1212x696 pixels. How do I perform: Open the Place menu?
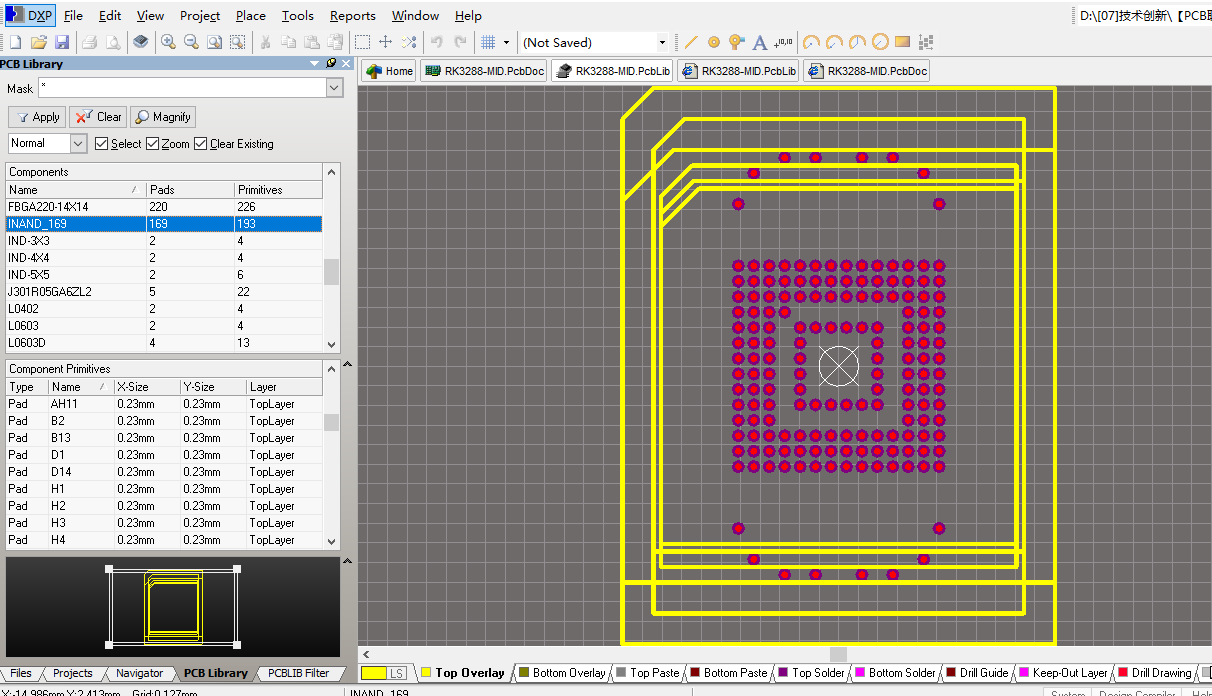[251, 15]
